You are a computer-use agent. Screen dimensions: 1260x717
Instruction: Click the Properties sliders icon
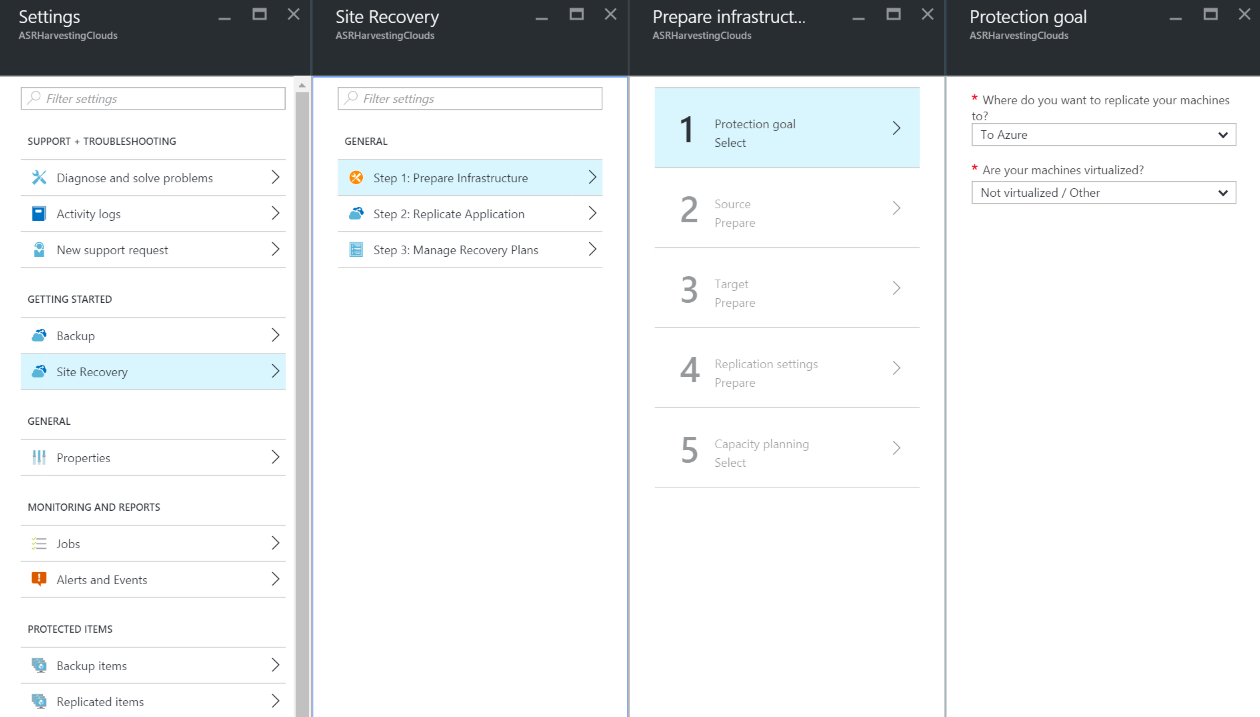[x=39, y=458]
